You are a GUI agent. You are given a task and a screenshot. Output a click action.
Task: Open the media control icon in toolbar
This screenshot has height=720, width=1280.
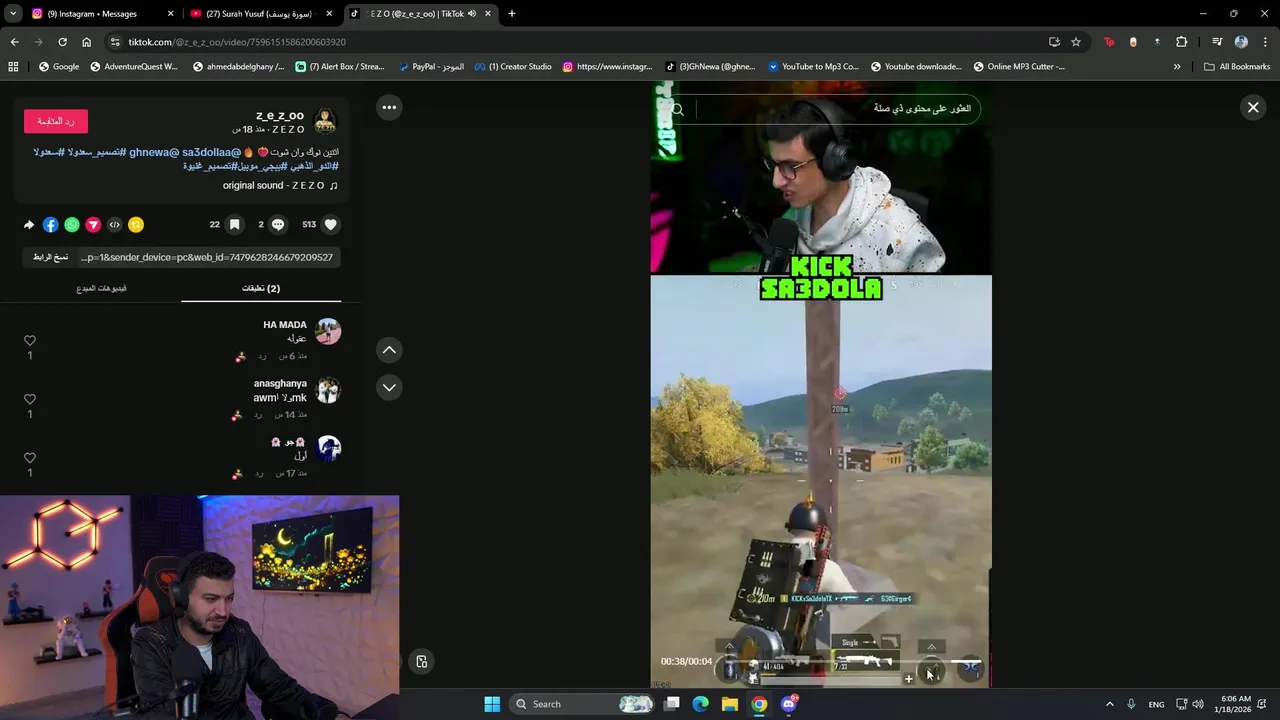(1217, 42)
